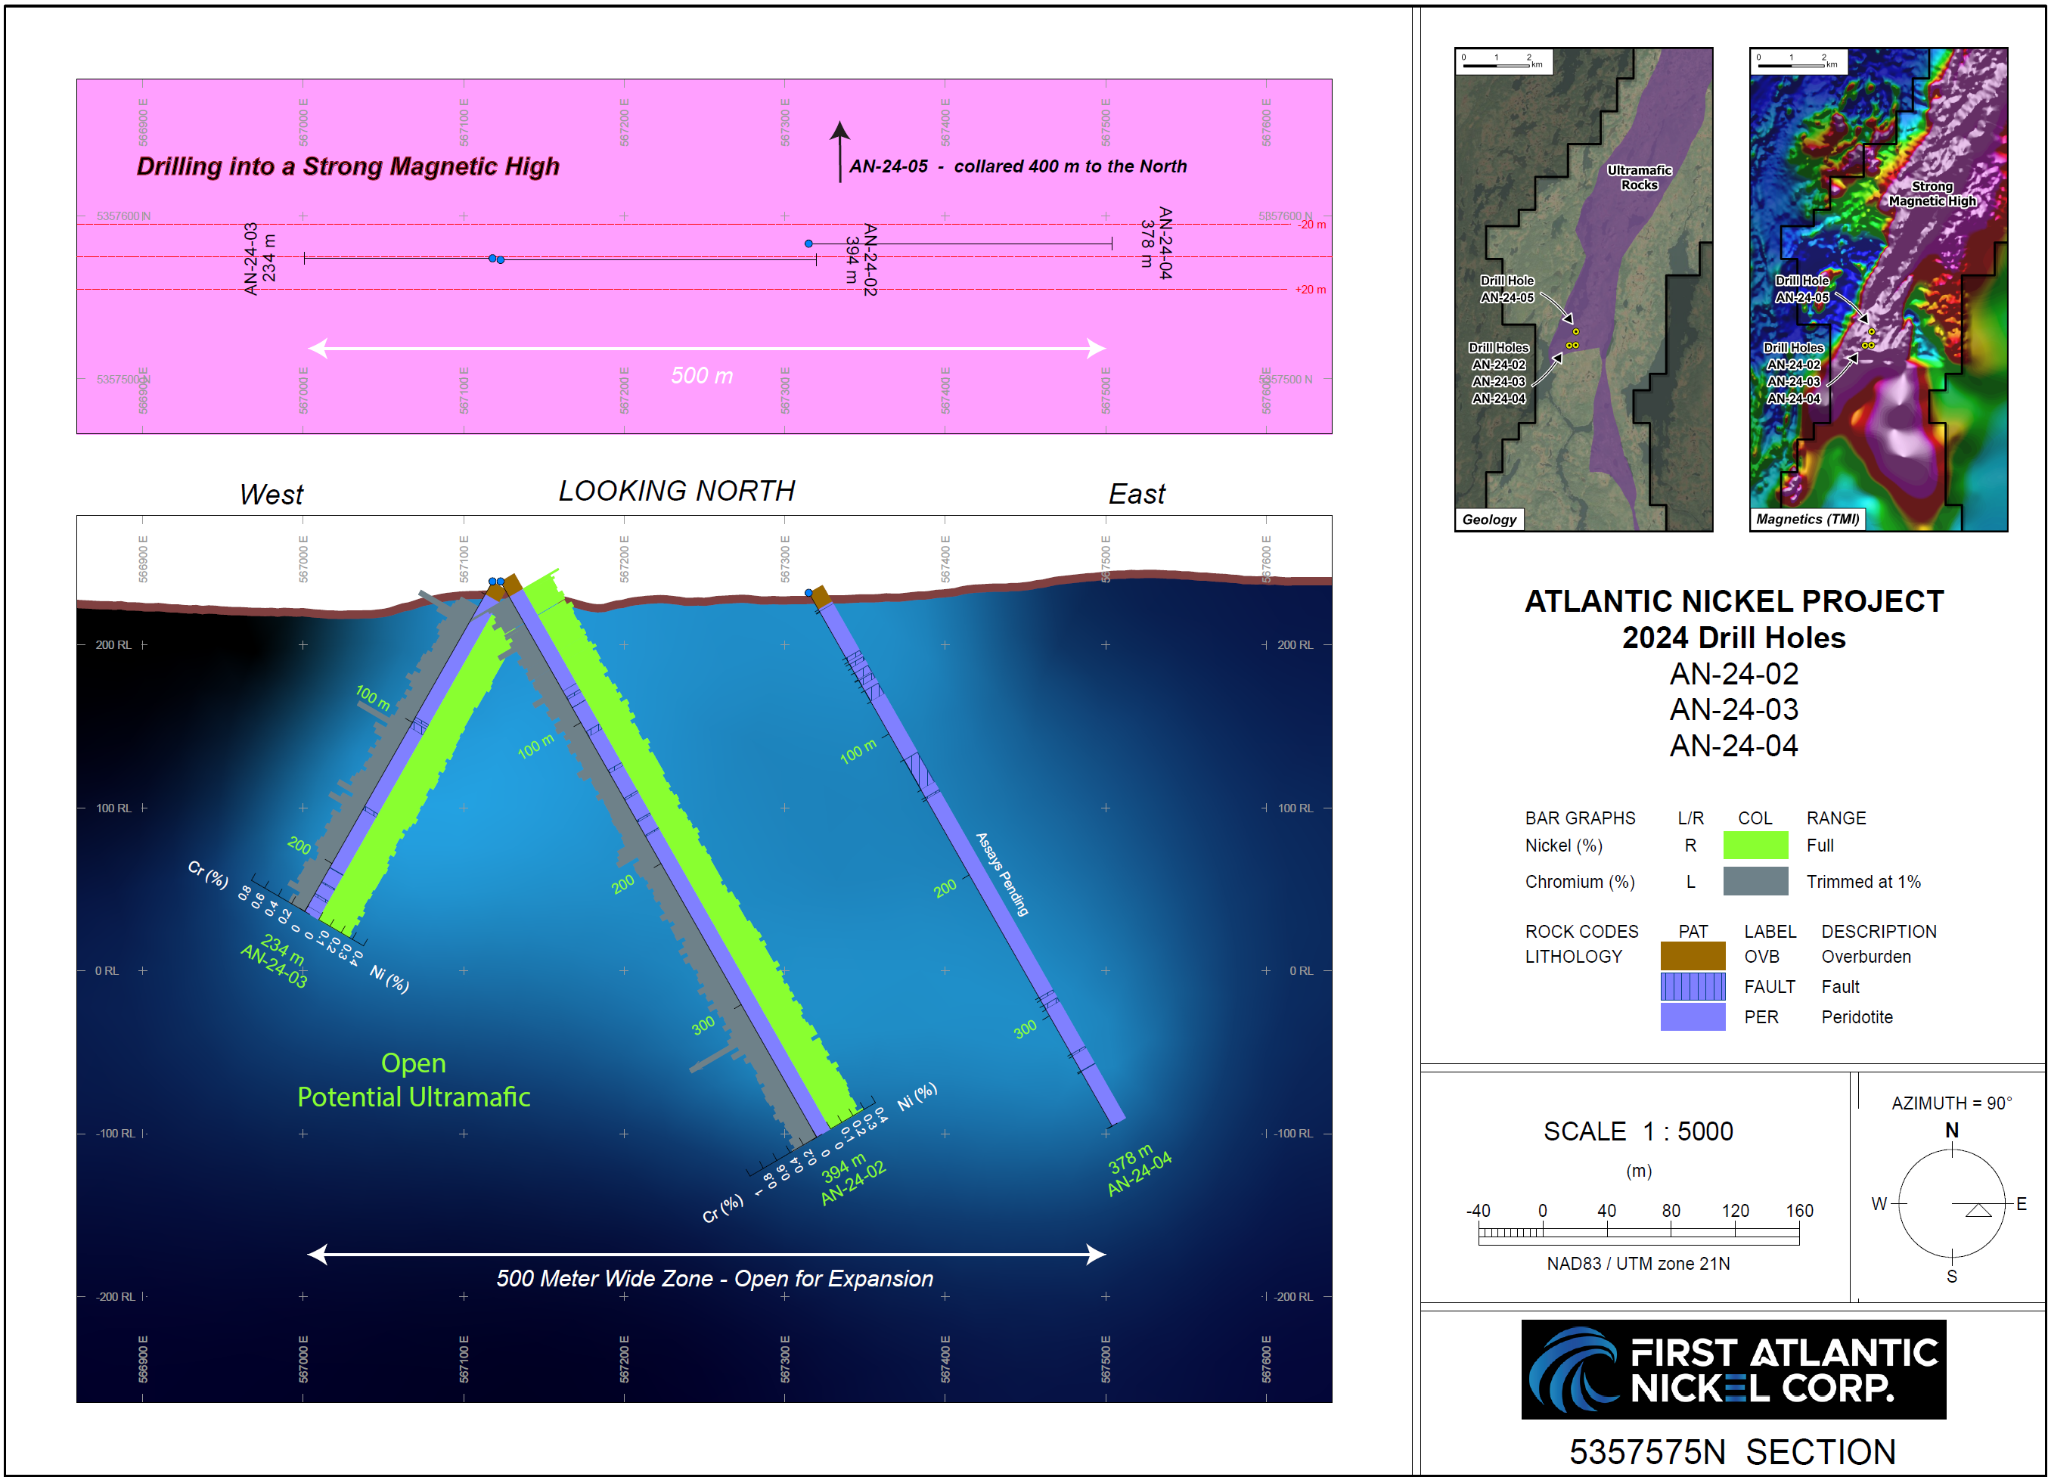The height and width of the screenshot is (1480, 2048).
Task: Click the ATLANTIC NICKEL PROJECT title text
Action: coord(1734,601)
